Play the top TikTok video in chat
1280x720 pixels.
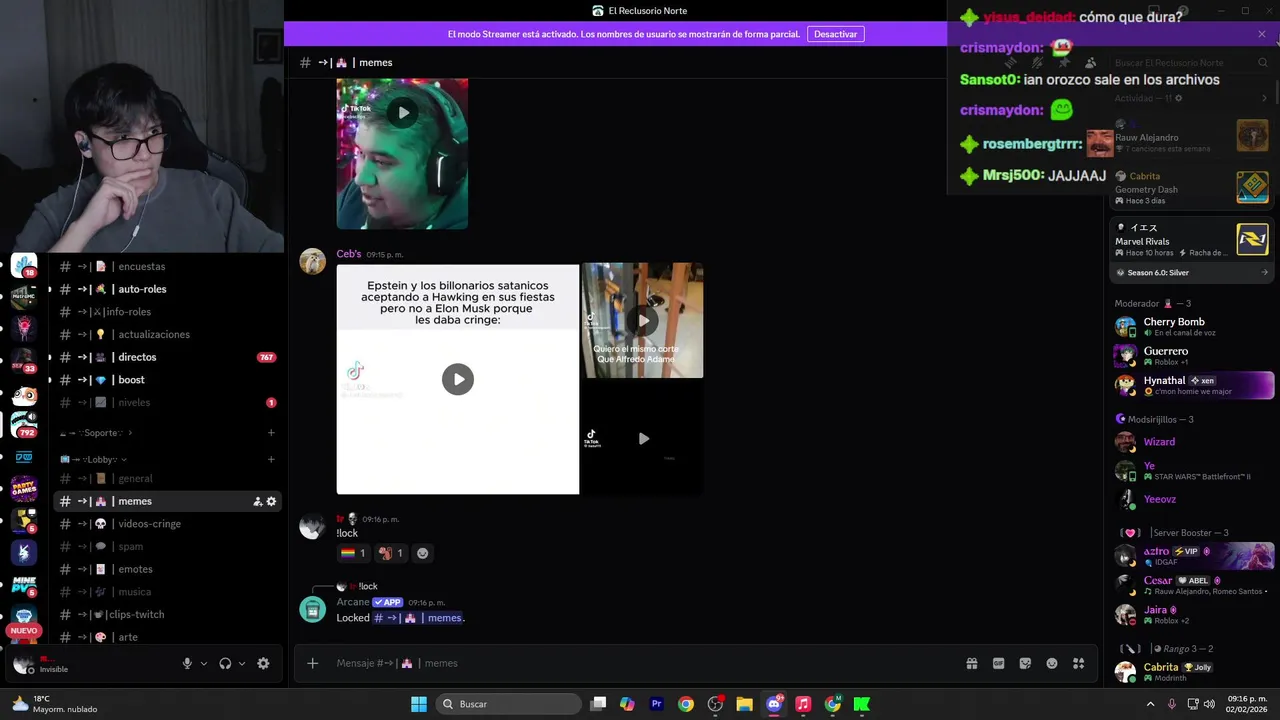(x=402, y=112)
